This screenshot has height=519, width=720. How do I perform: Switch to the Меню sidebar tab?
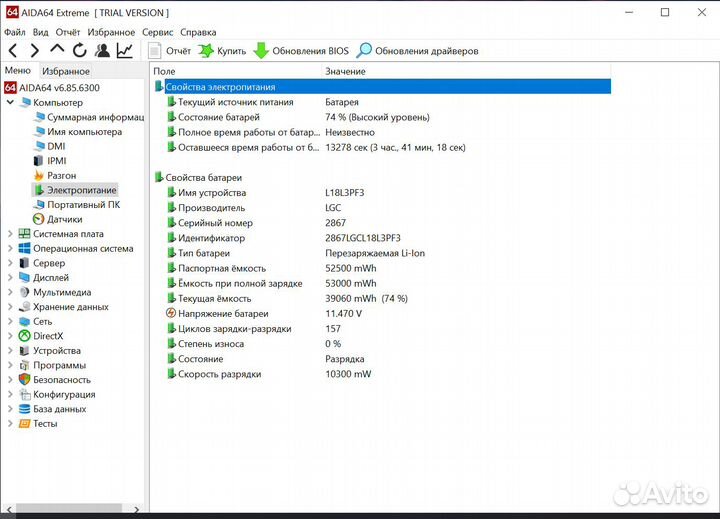[x=17, y=70]
